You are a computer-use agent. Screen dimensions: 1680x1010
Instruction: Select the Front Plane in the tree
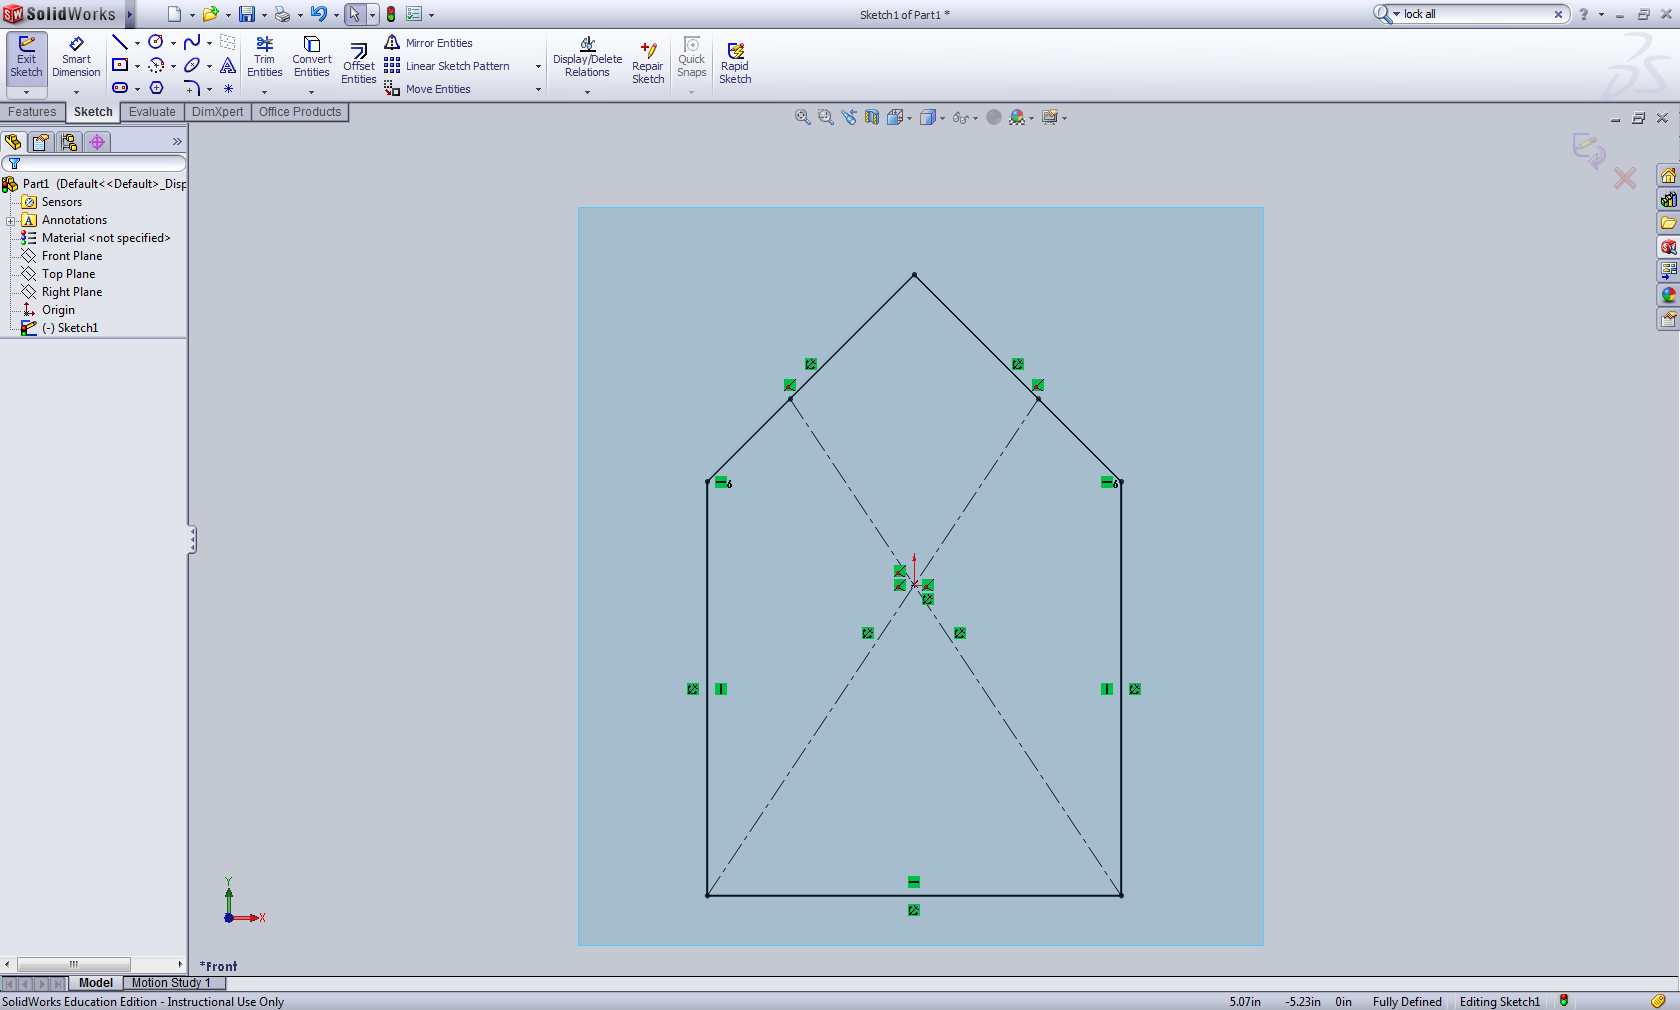point(70,256)
